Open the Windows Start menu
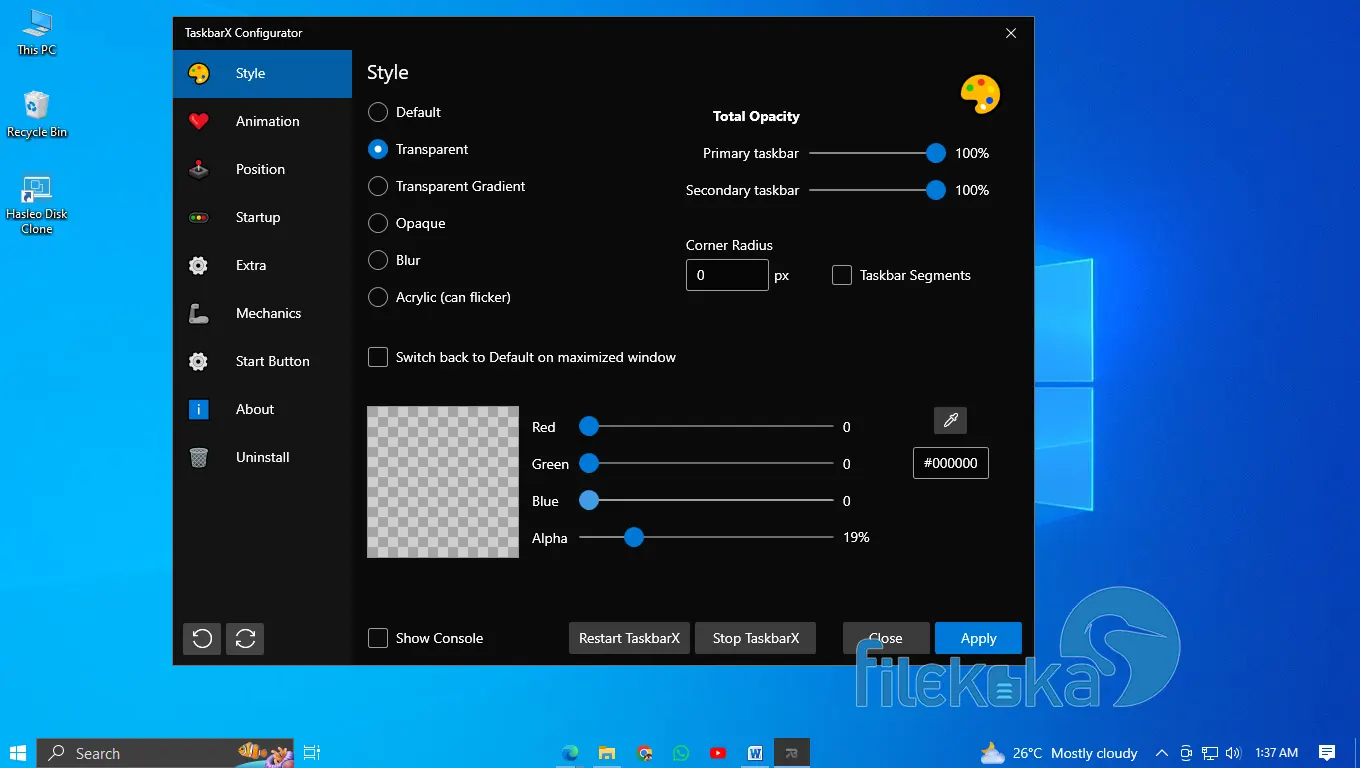1360x768 pixels. pyautogui.click(x=18, y=753)
